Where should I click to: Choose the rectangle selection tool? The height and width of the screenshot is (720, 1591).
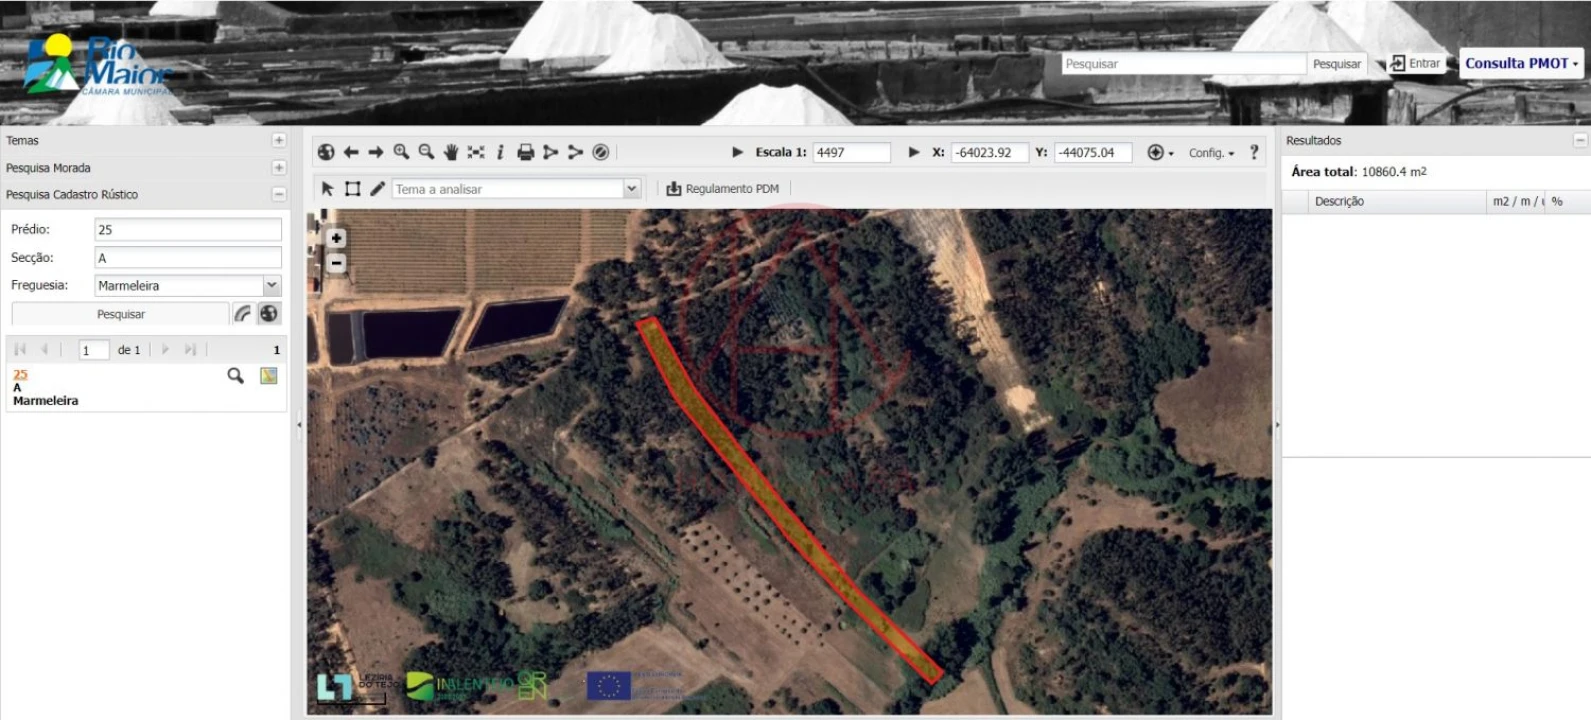coord(353,188)
